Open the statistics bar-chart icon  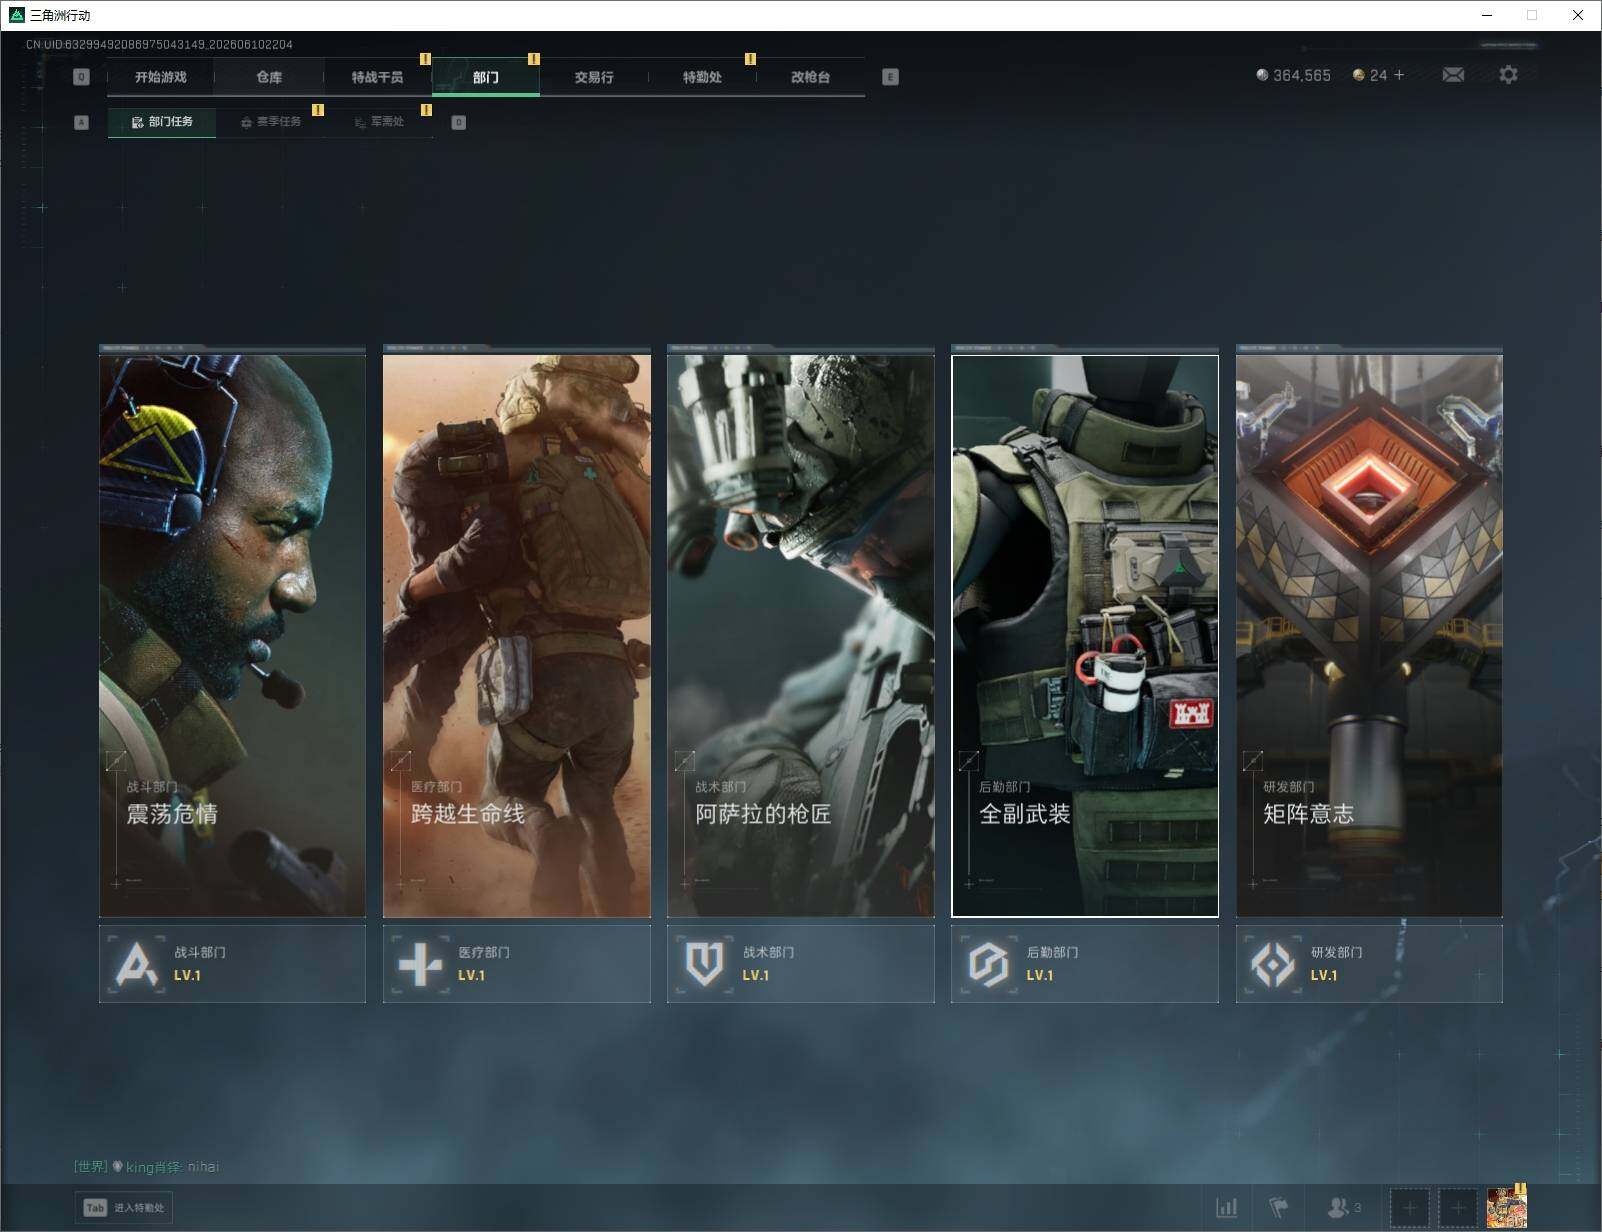pos(1227,1208)
